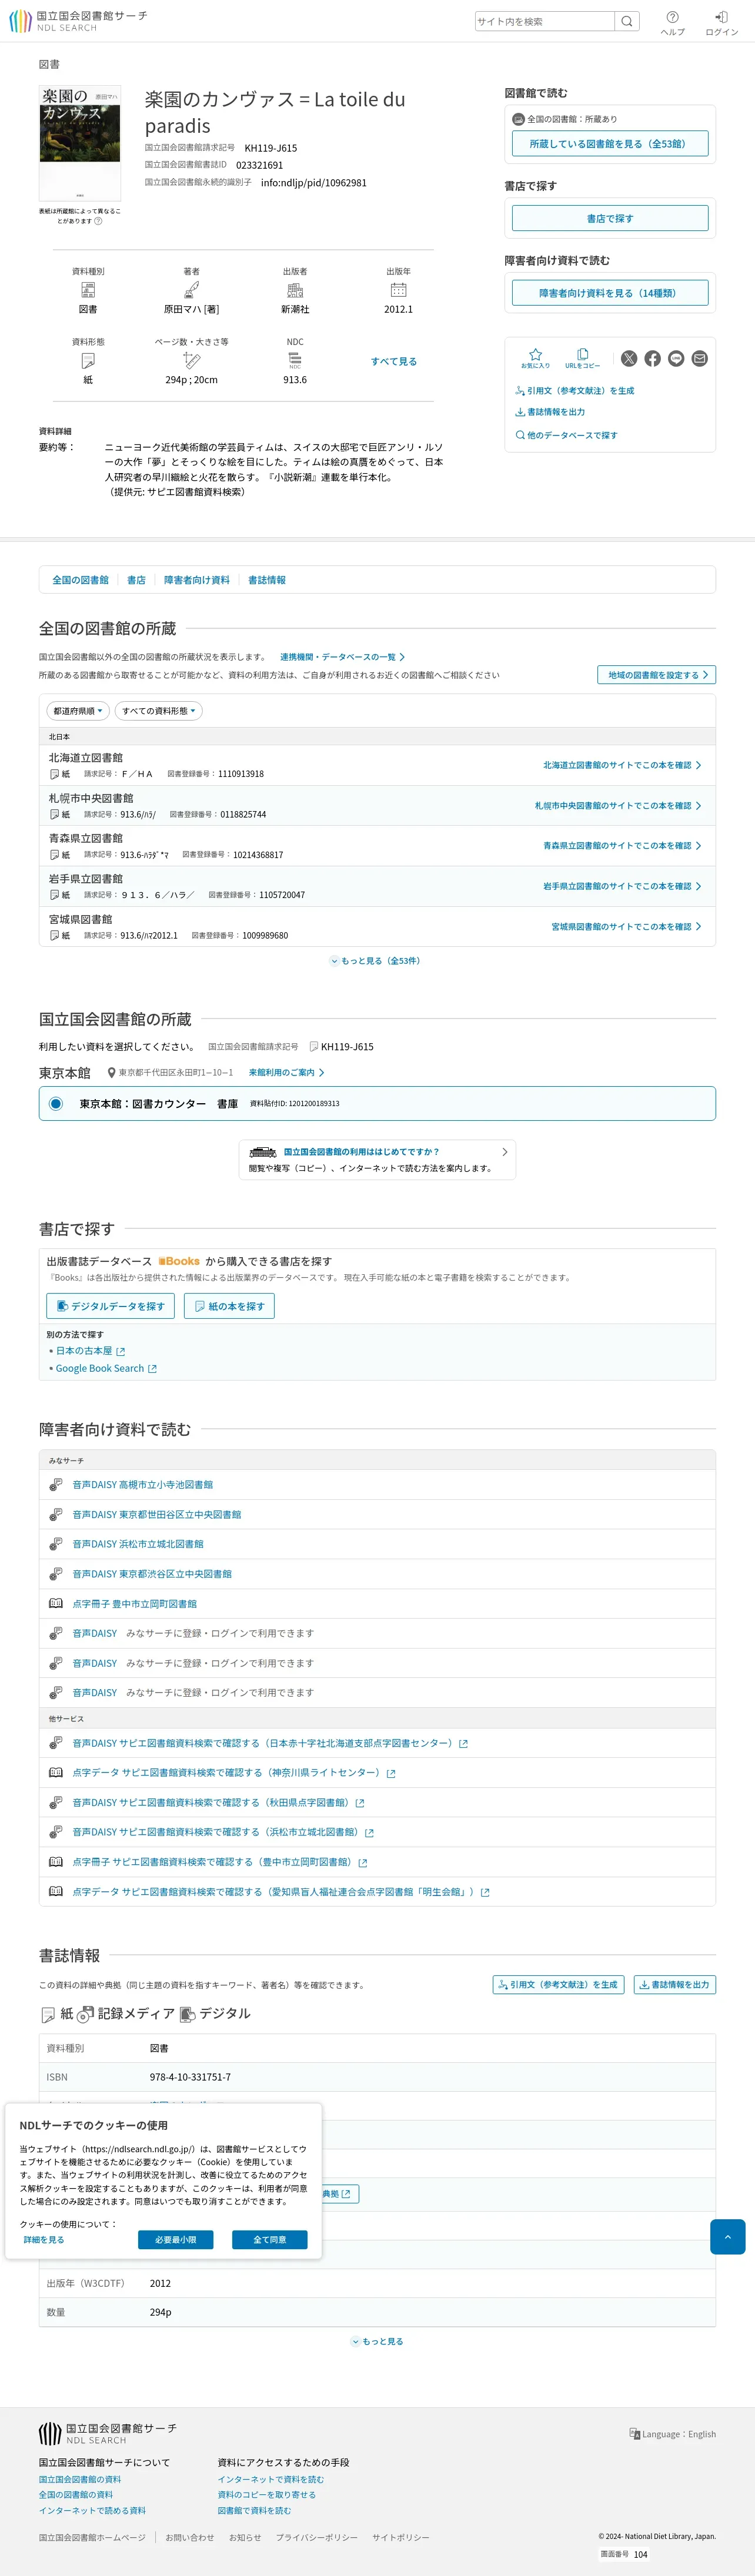
Task: Click 所蔵している図書館を見る(全53館) button
Action: click(x=610, y=143)
